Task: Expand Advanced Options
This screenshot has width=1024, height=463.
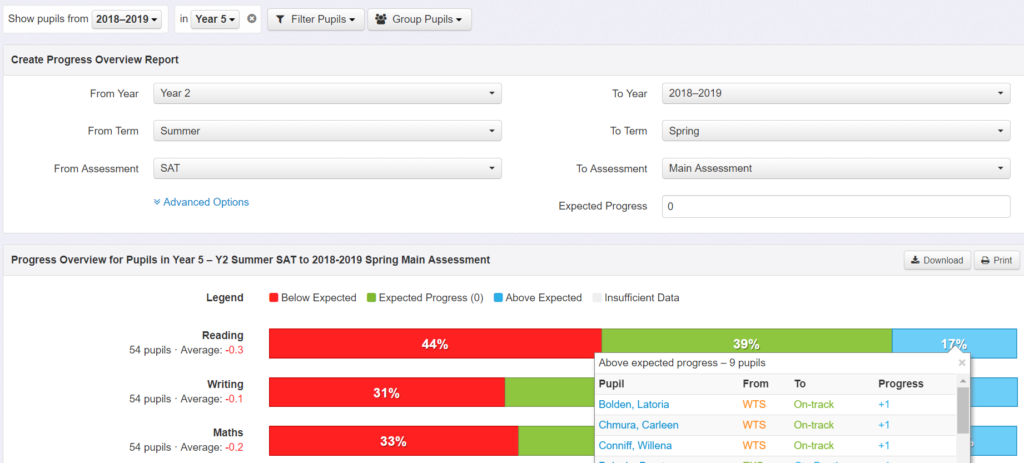Action: coord(201,202)
